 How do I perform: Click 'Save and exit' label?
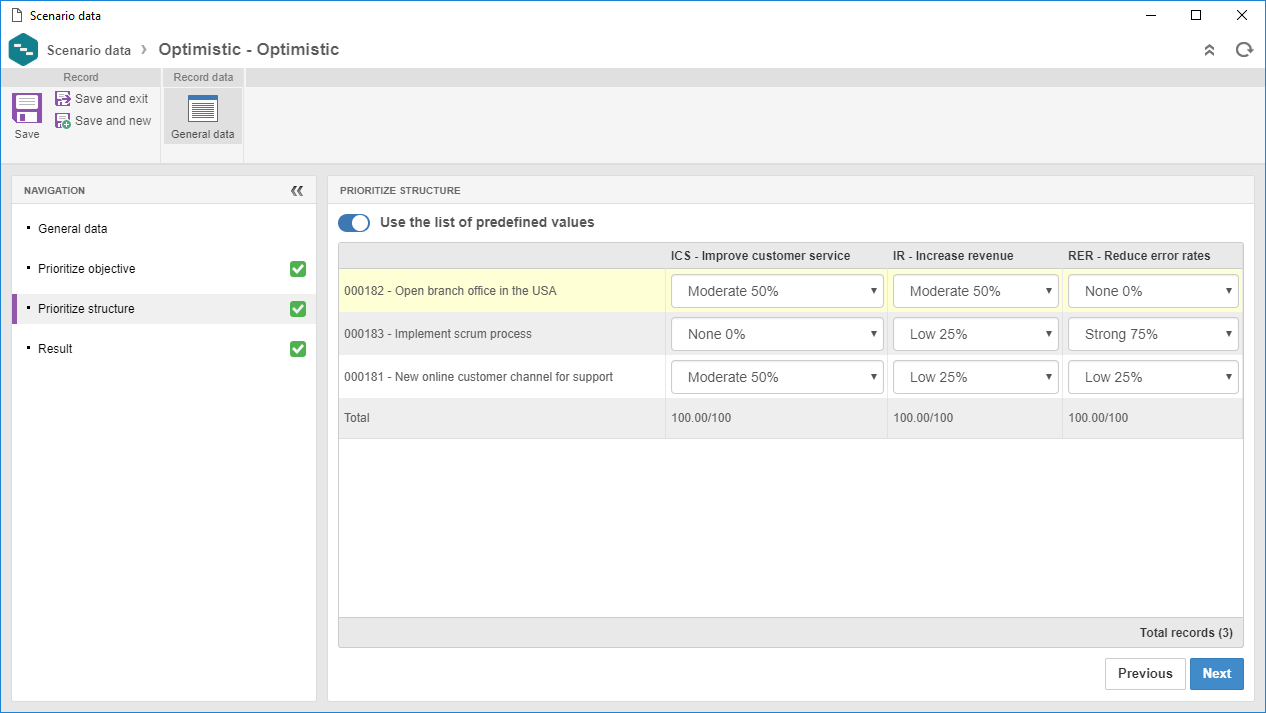111,99
